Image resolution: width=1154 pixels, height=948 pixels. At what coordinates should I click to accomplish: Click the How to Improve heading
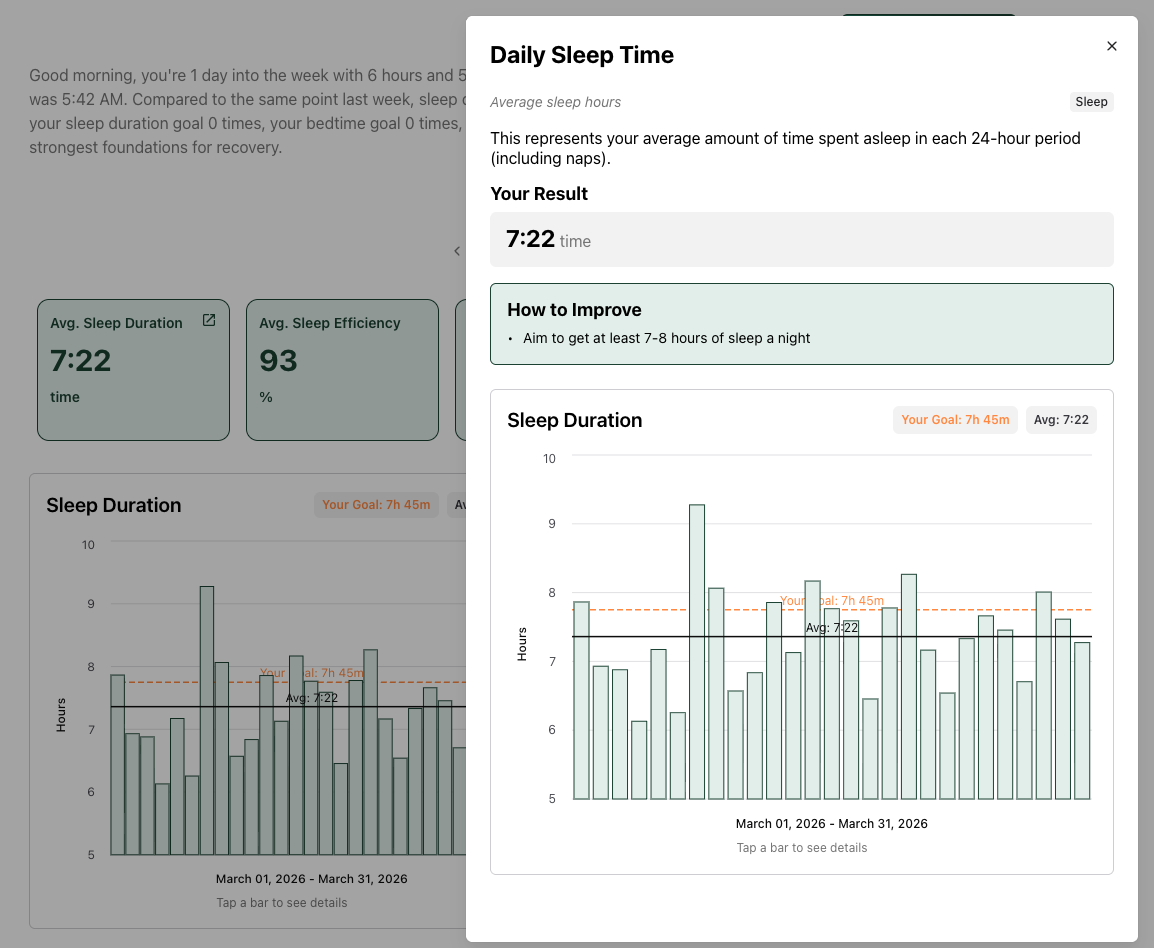pyautogui.click(x=574, y=310)
